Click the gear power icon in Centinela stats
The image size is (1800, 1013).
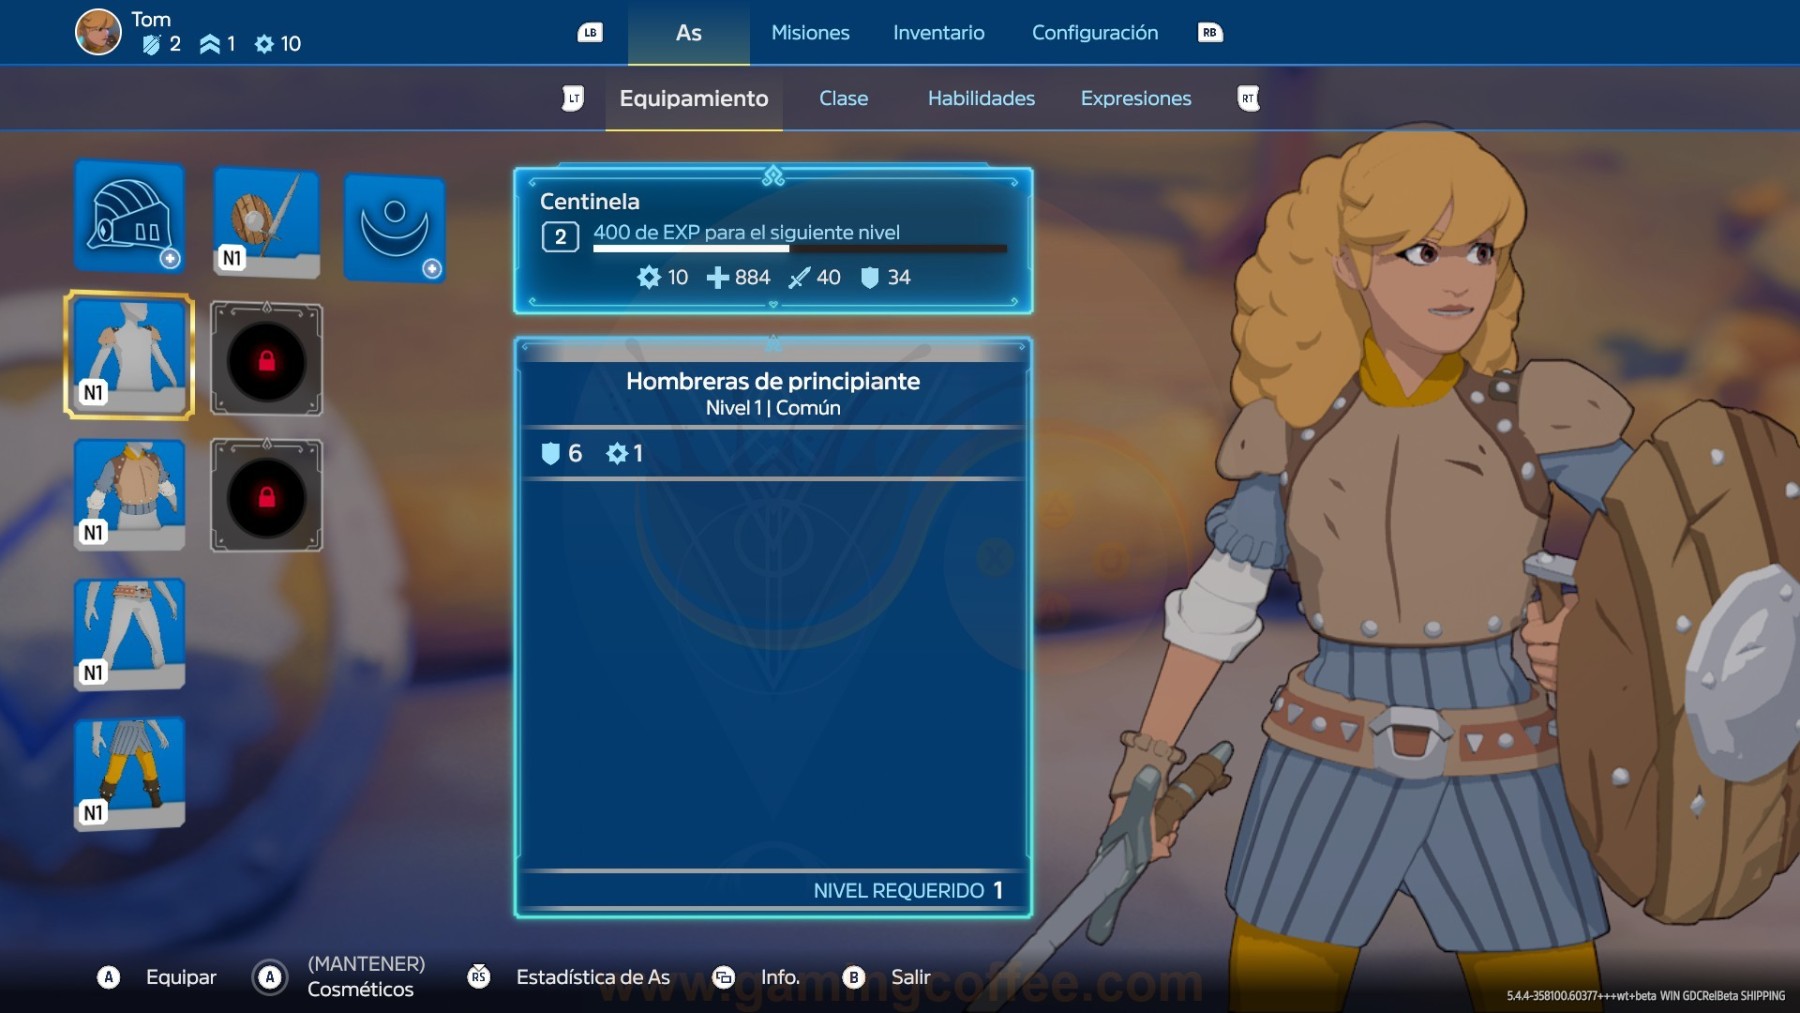649,277
